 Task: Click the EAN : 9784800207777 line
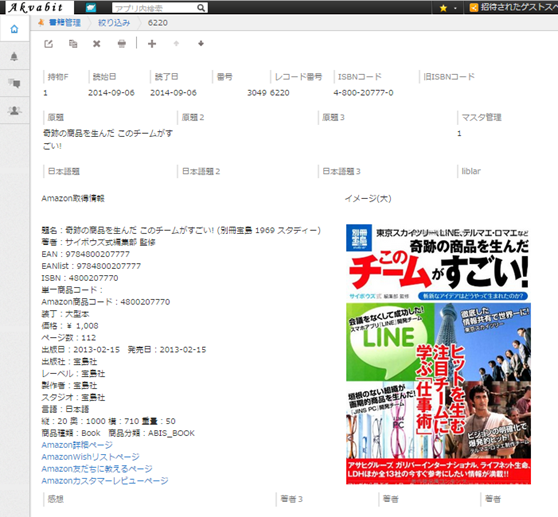(86, 254)
